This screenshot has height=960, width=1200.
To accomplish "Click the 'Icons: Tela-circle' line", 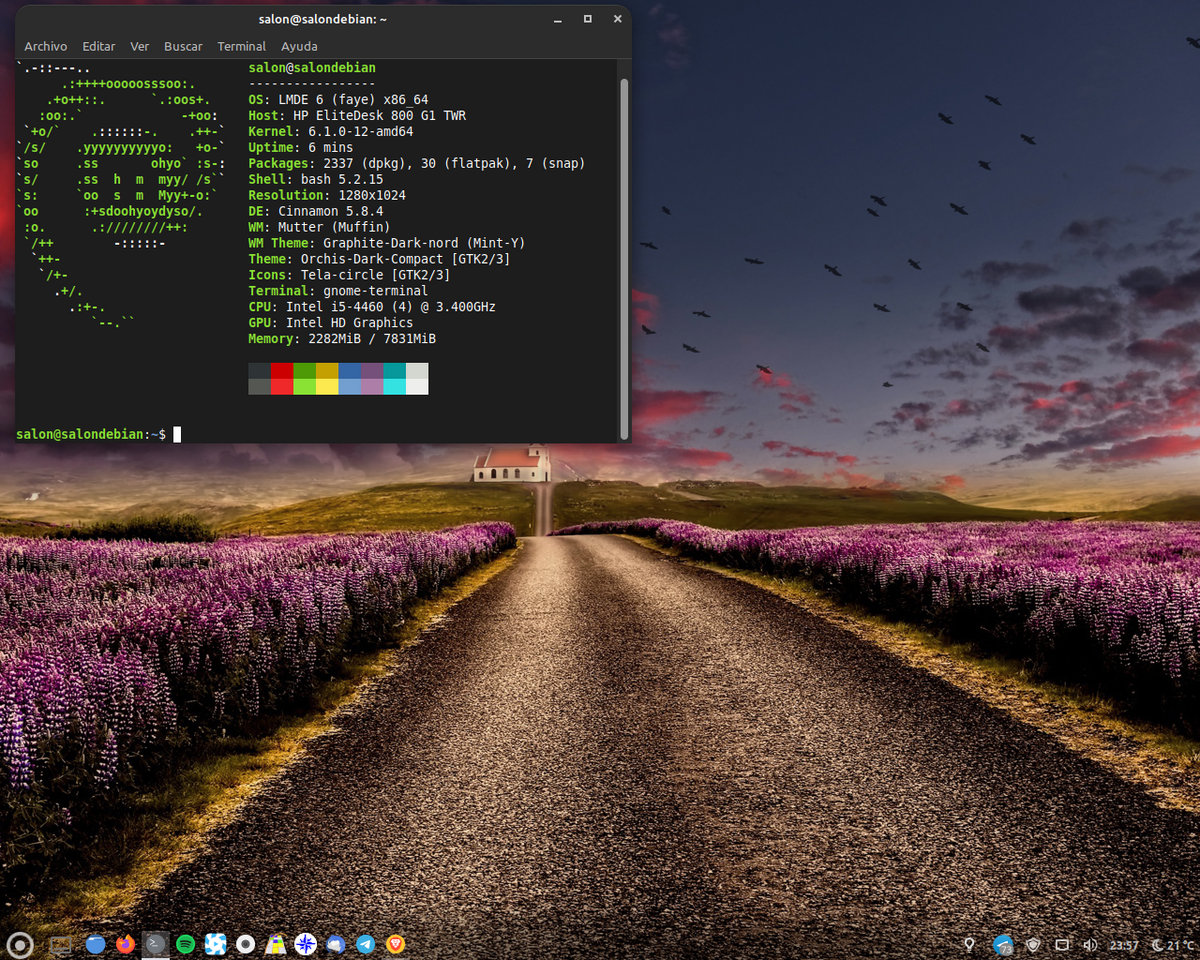I will click(x=349, y=275).
